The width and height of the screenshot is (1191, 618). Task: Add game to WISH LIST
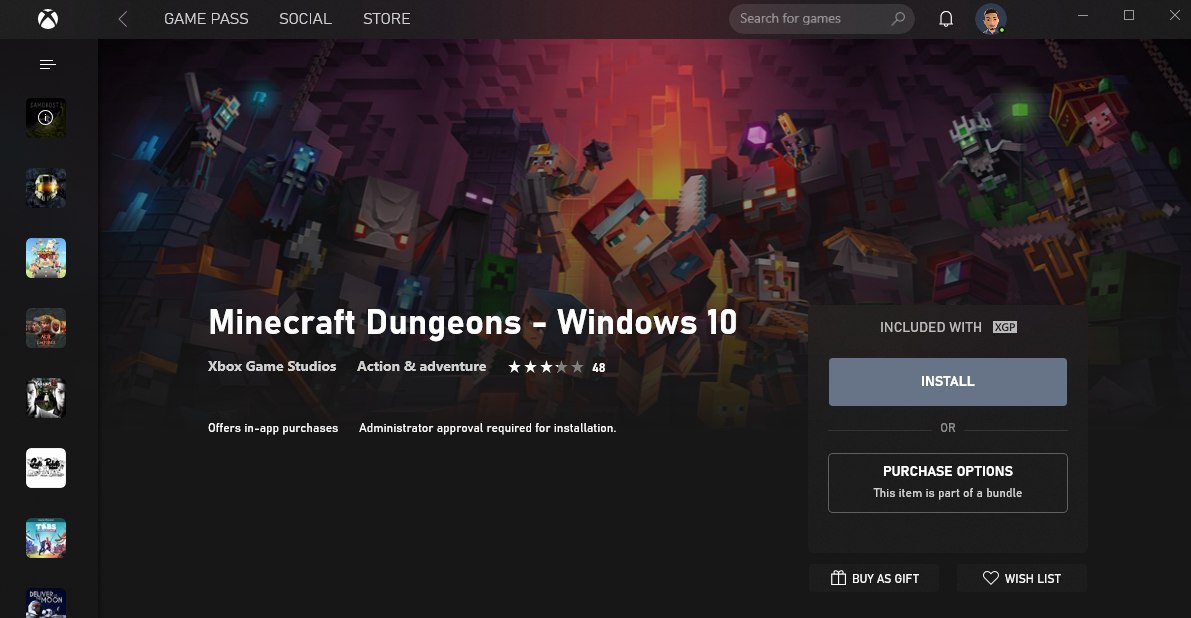point(1022,579)
